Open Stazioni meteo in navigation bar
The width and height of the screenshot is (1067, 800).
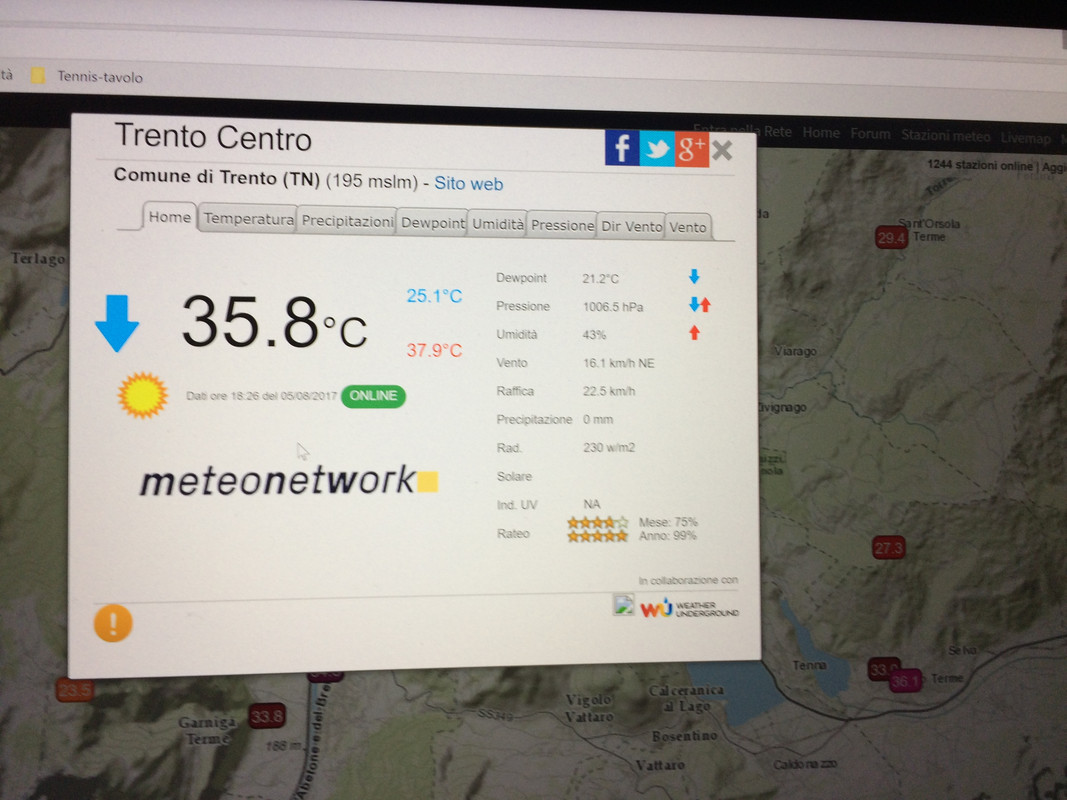(x=946, y=135)
